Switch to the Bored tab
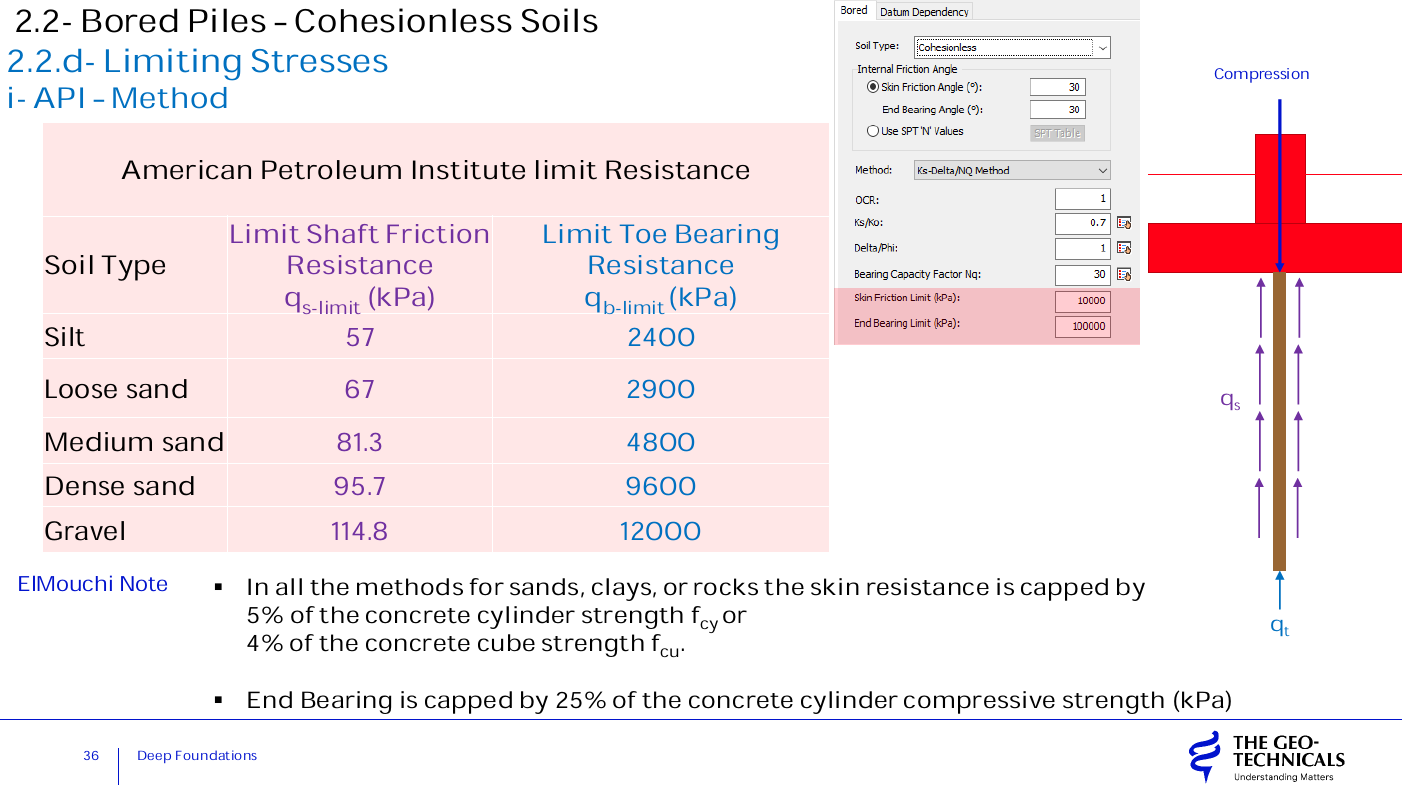The image size is (1402, 785). tap(854, 11)
